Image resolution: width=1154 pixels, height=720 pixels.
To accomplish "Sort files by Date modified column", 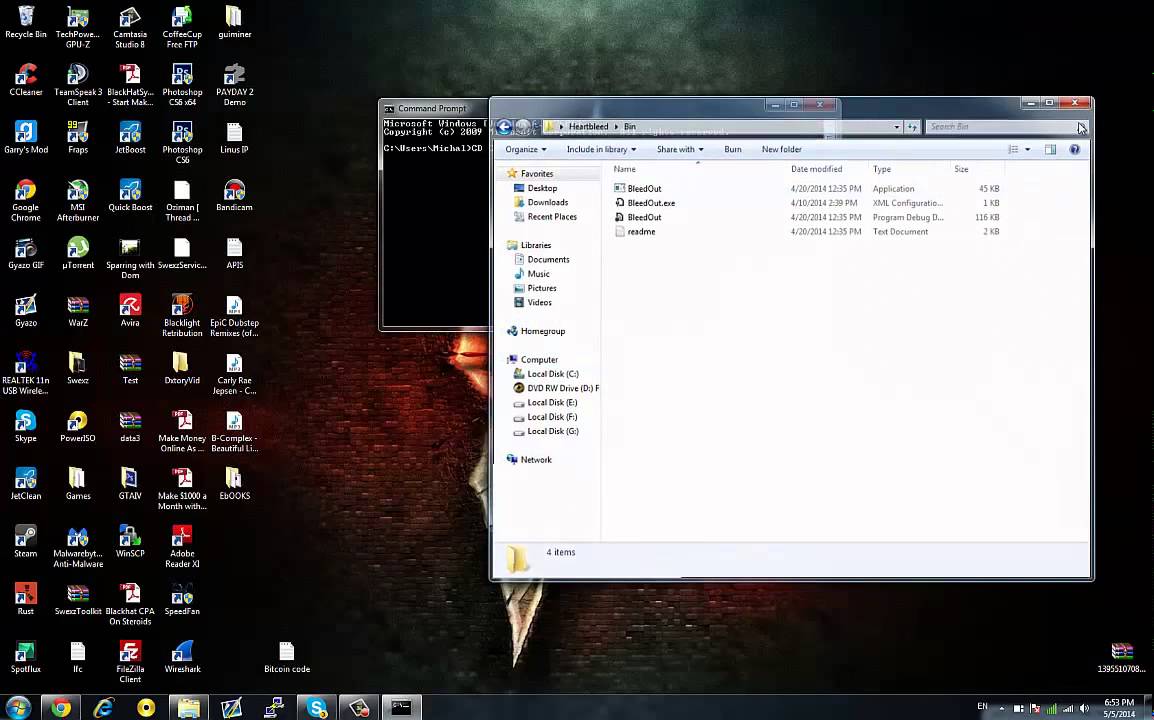I will [x=826, y=169].
